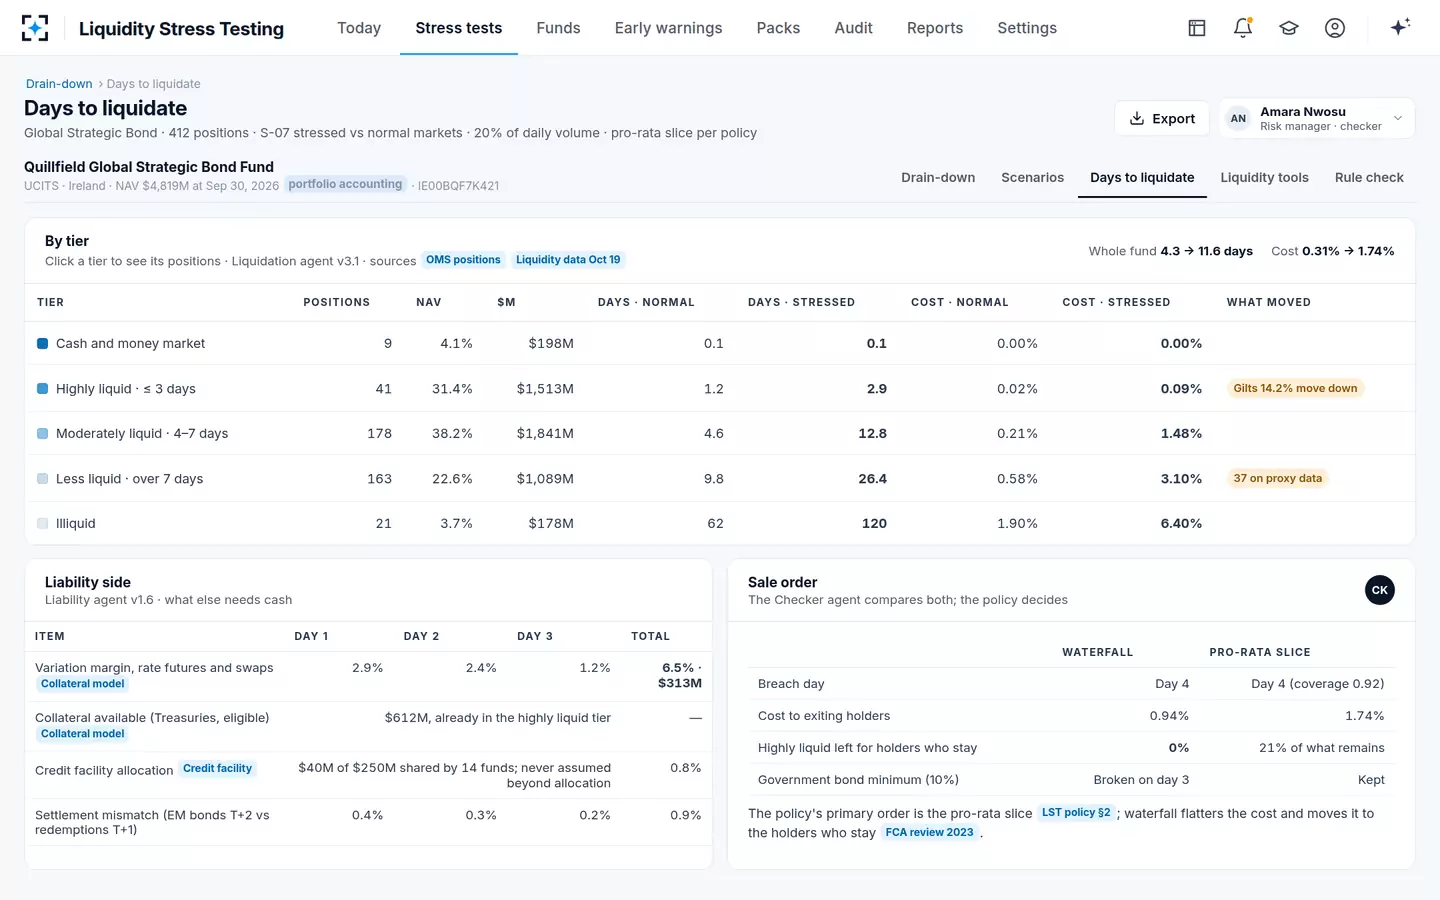Open the Liquidity data Oct 19 tag
The height and width of the screenshot is (900, 1440).
(568, 260)
